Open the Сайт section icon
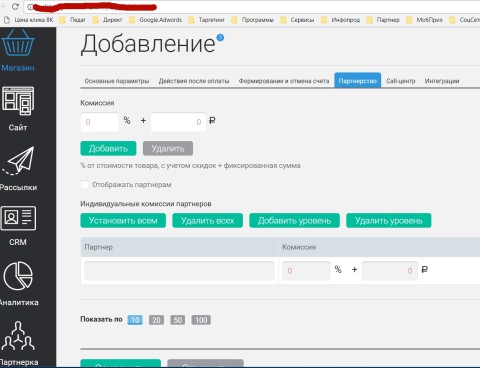Image resolution: width=480 pixels, height=368 pixels. (x=18, y=101)
